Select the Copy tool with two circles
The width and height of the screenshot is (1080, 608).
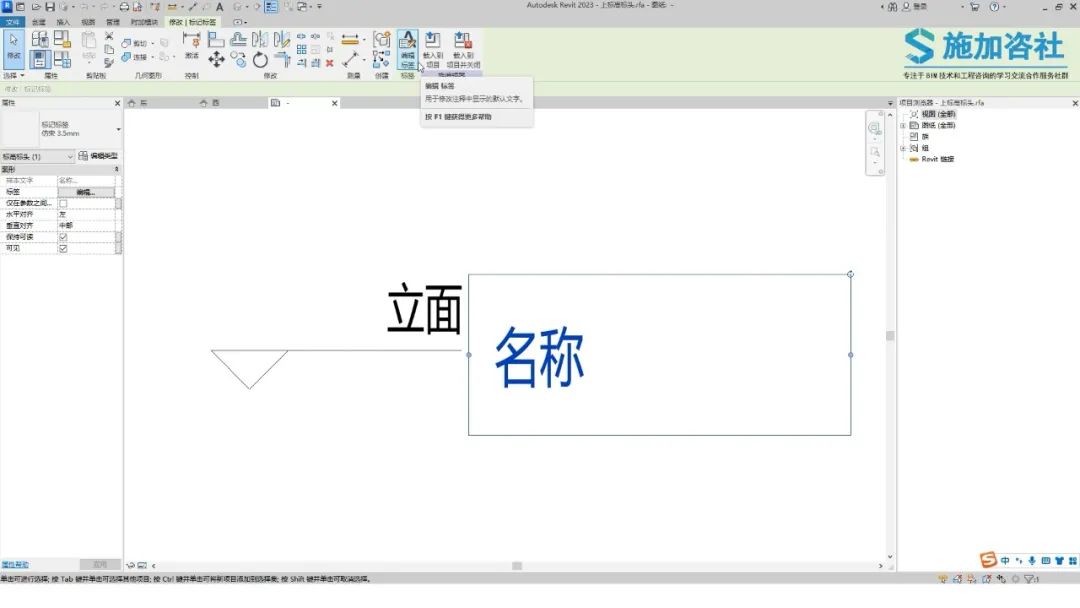(x=238, y=60)
